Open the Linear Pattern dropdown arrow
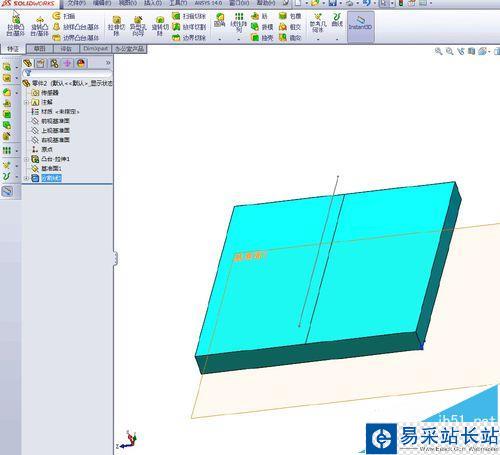Screen dimensions: 500x455 point(239,39)
